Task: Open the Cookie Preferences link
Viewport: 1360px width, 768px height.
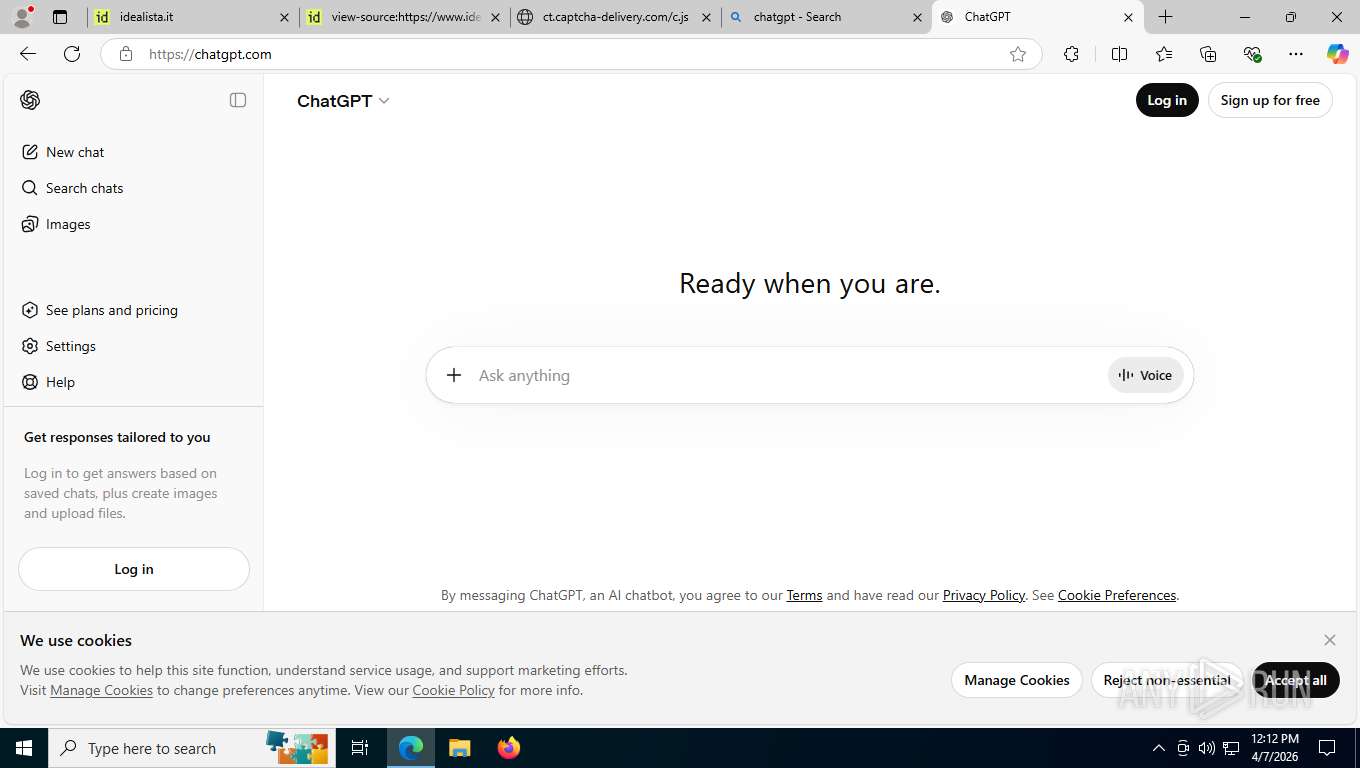Action: [1117, 595]
